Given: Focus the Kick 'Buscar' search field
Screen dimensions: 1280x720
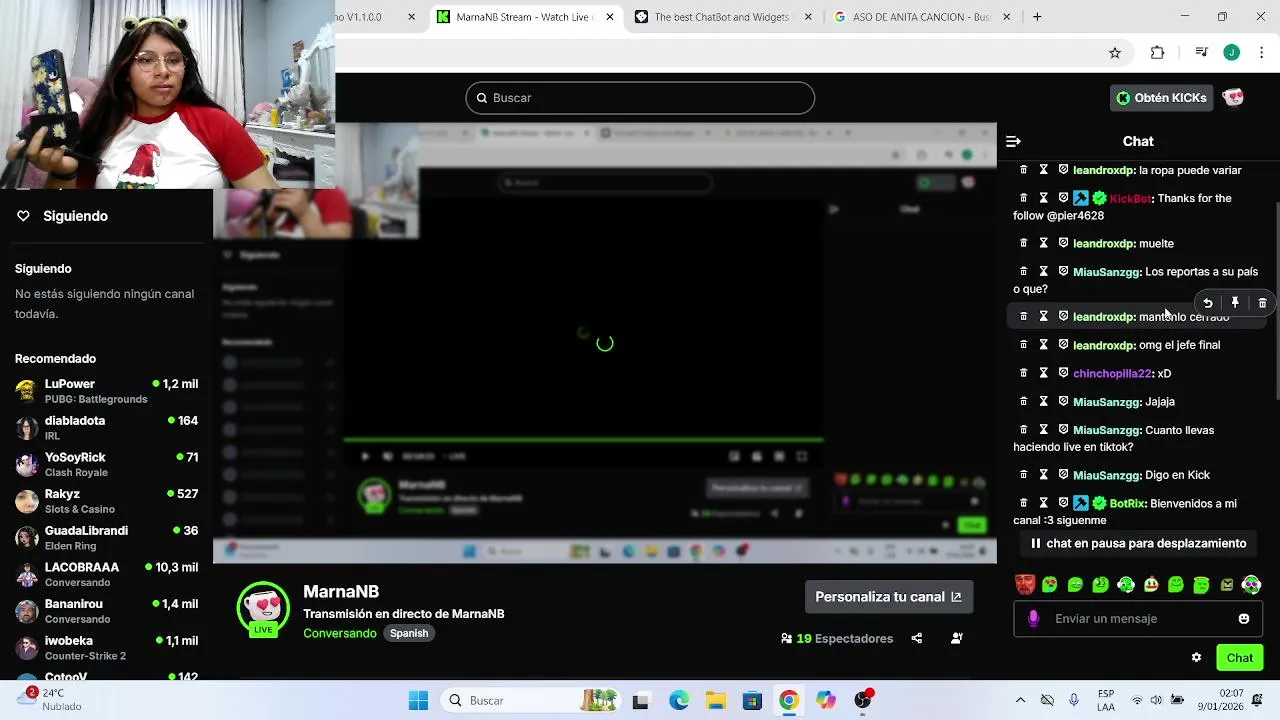Looking at the screenshot, I should pos(640,98).
